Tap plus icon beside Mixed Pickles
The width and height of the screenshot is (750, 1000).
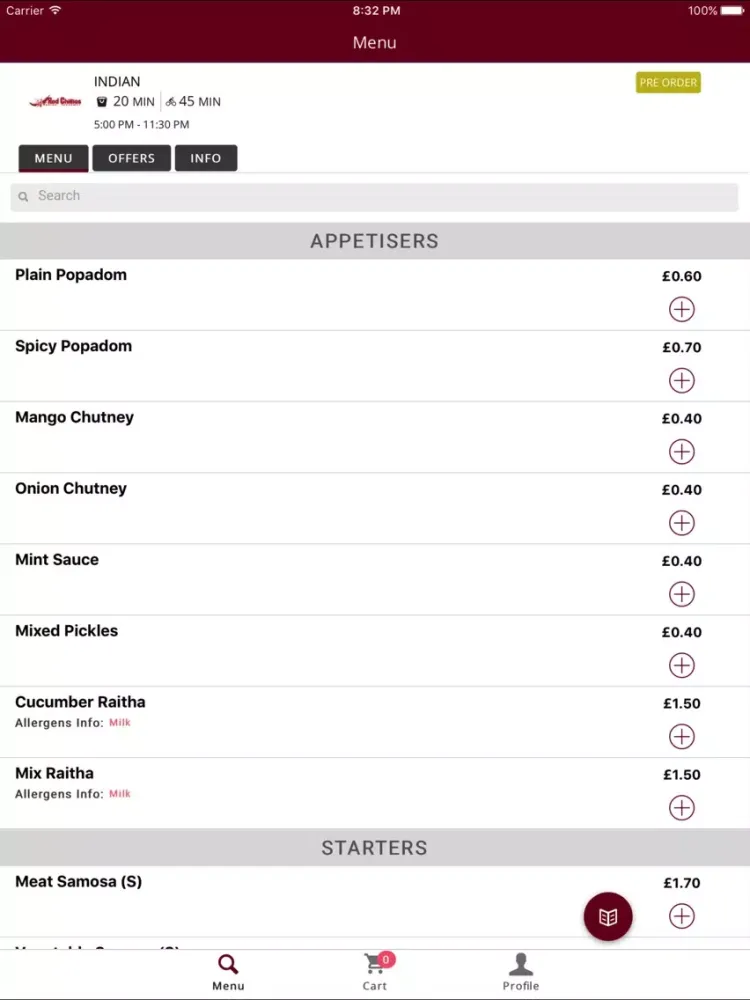[681, 665]
